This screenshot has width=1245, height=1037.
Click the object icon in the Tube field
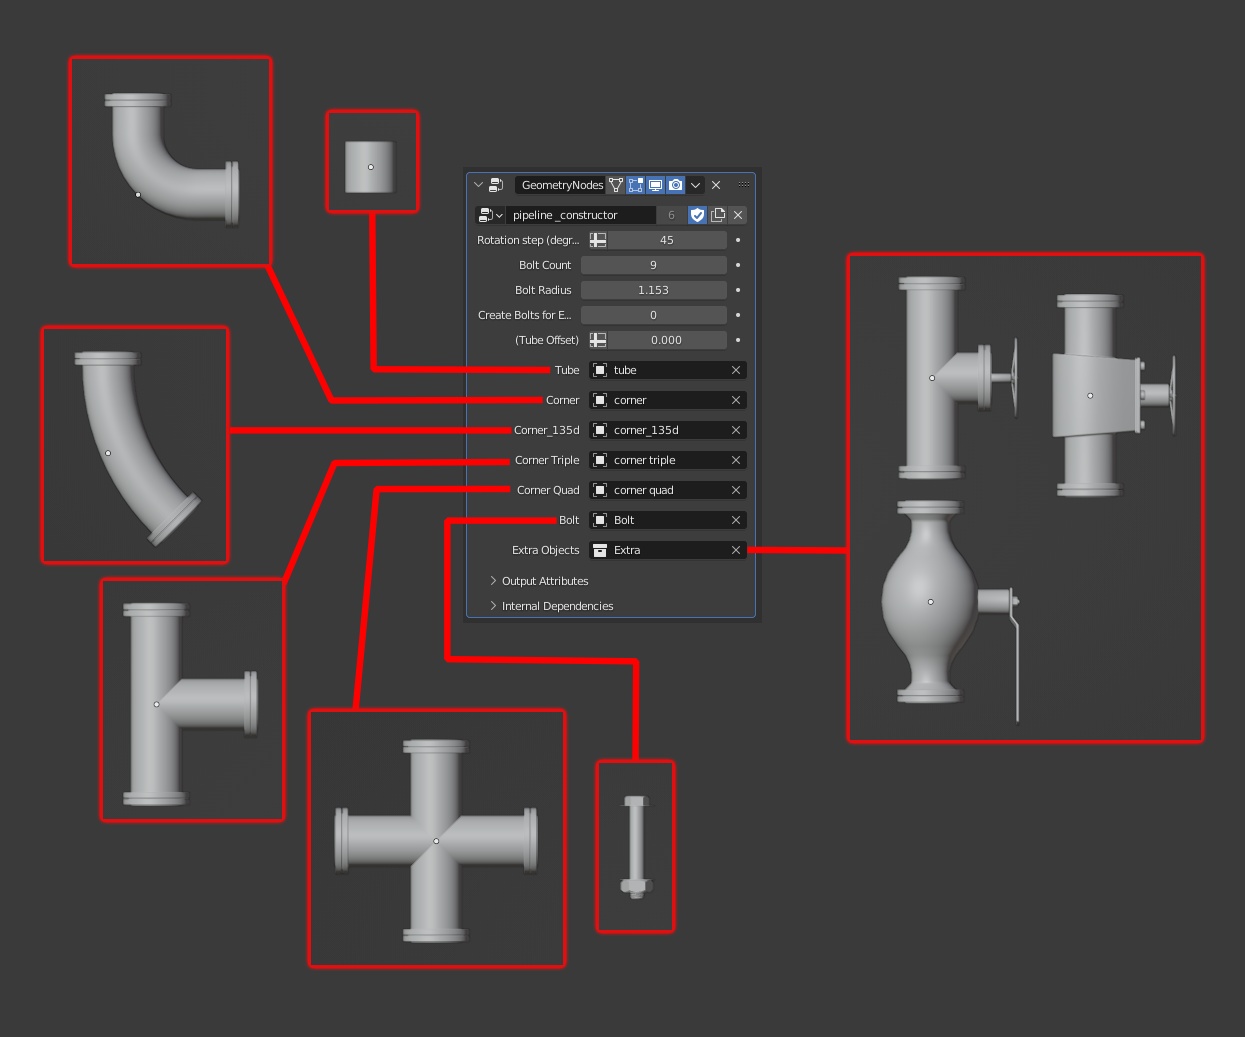tap(600, 370)
